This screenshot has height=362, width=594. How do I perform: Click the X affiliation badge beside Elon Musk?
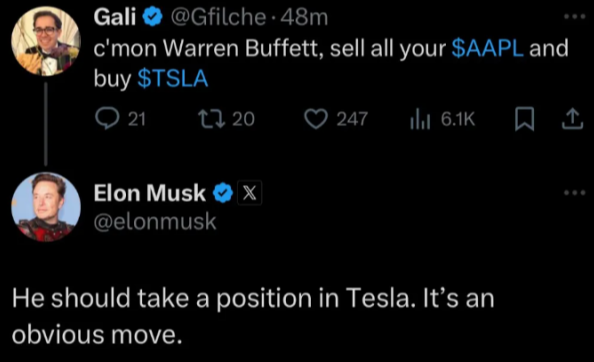(x=249, y=193)
